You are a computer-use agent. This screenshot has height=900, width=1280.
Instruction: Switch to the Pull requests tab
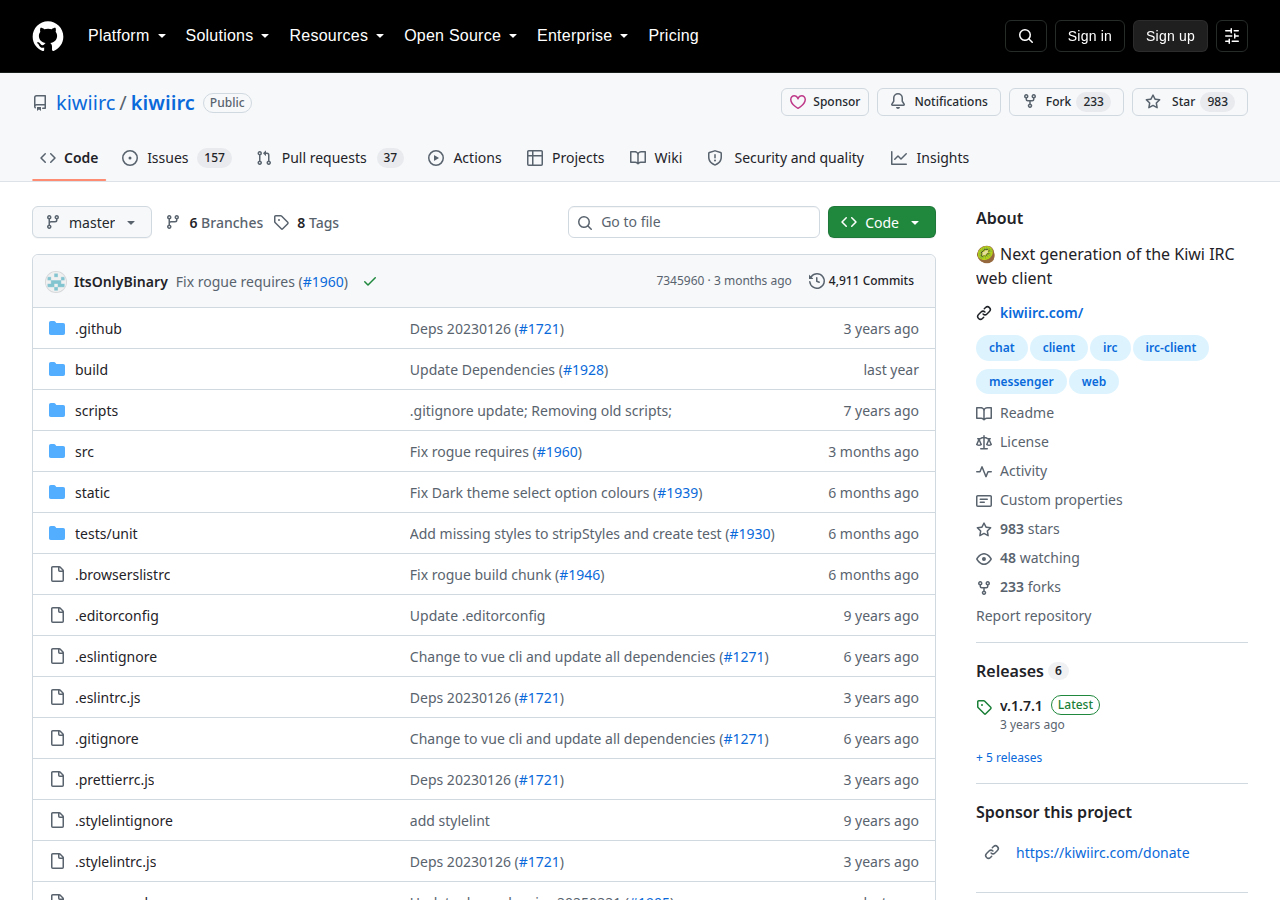[329, 158]
